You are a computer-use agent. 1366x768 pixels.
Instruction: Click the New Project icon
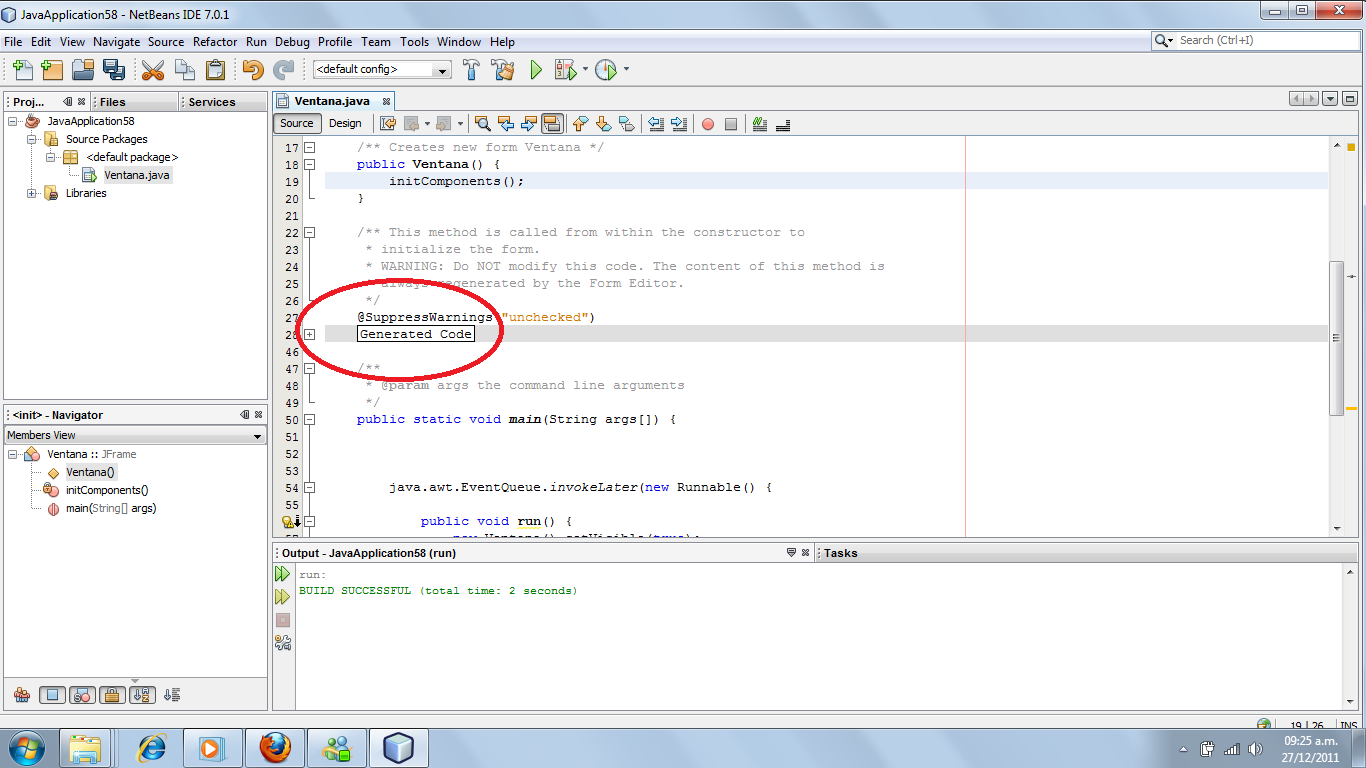pyautogui.click(x=51, y=70)
